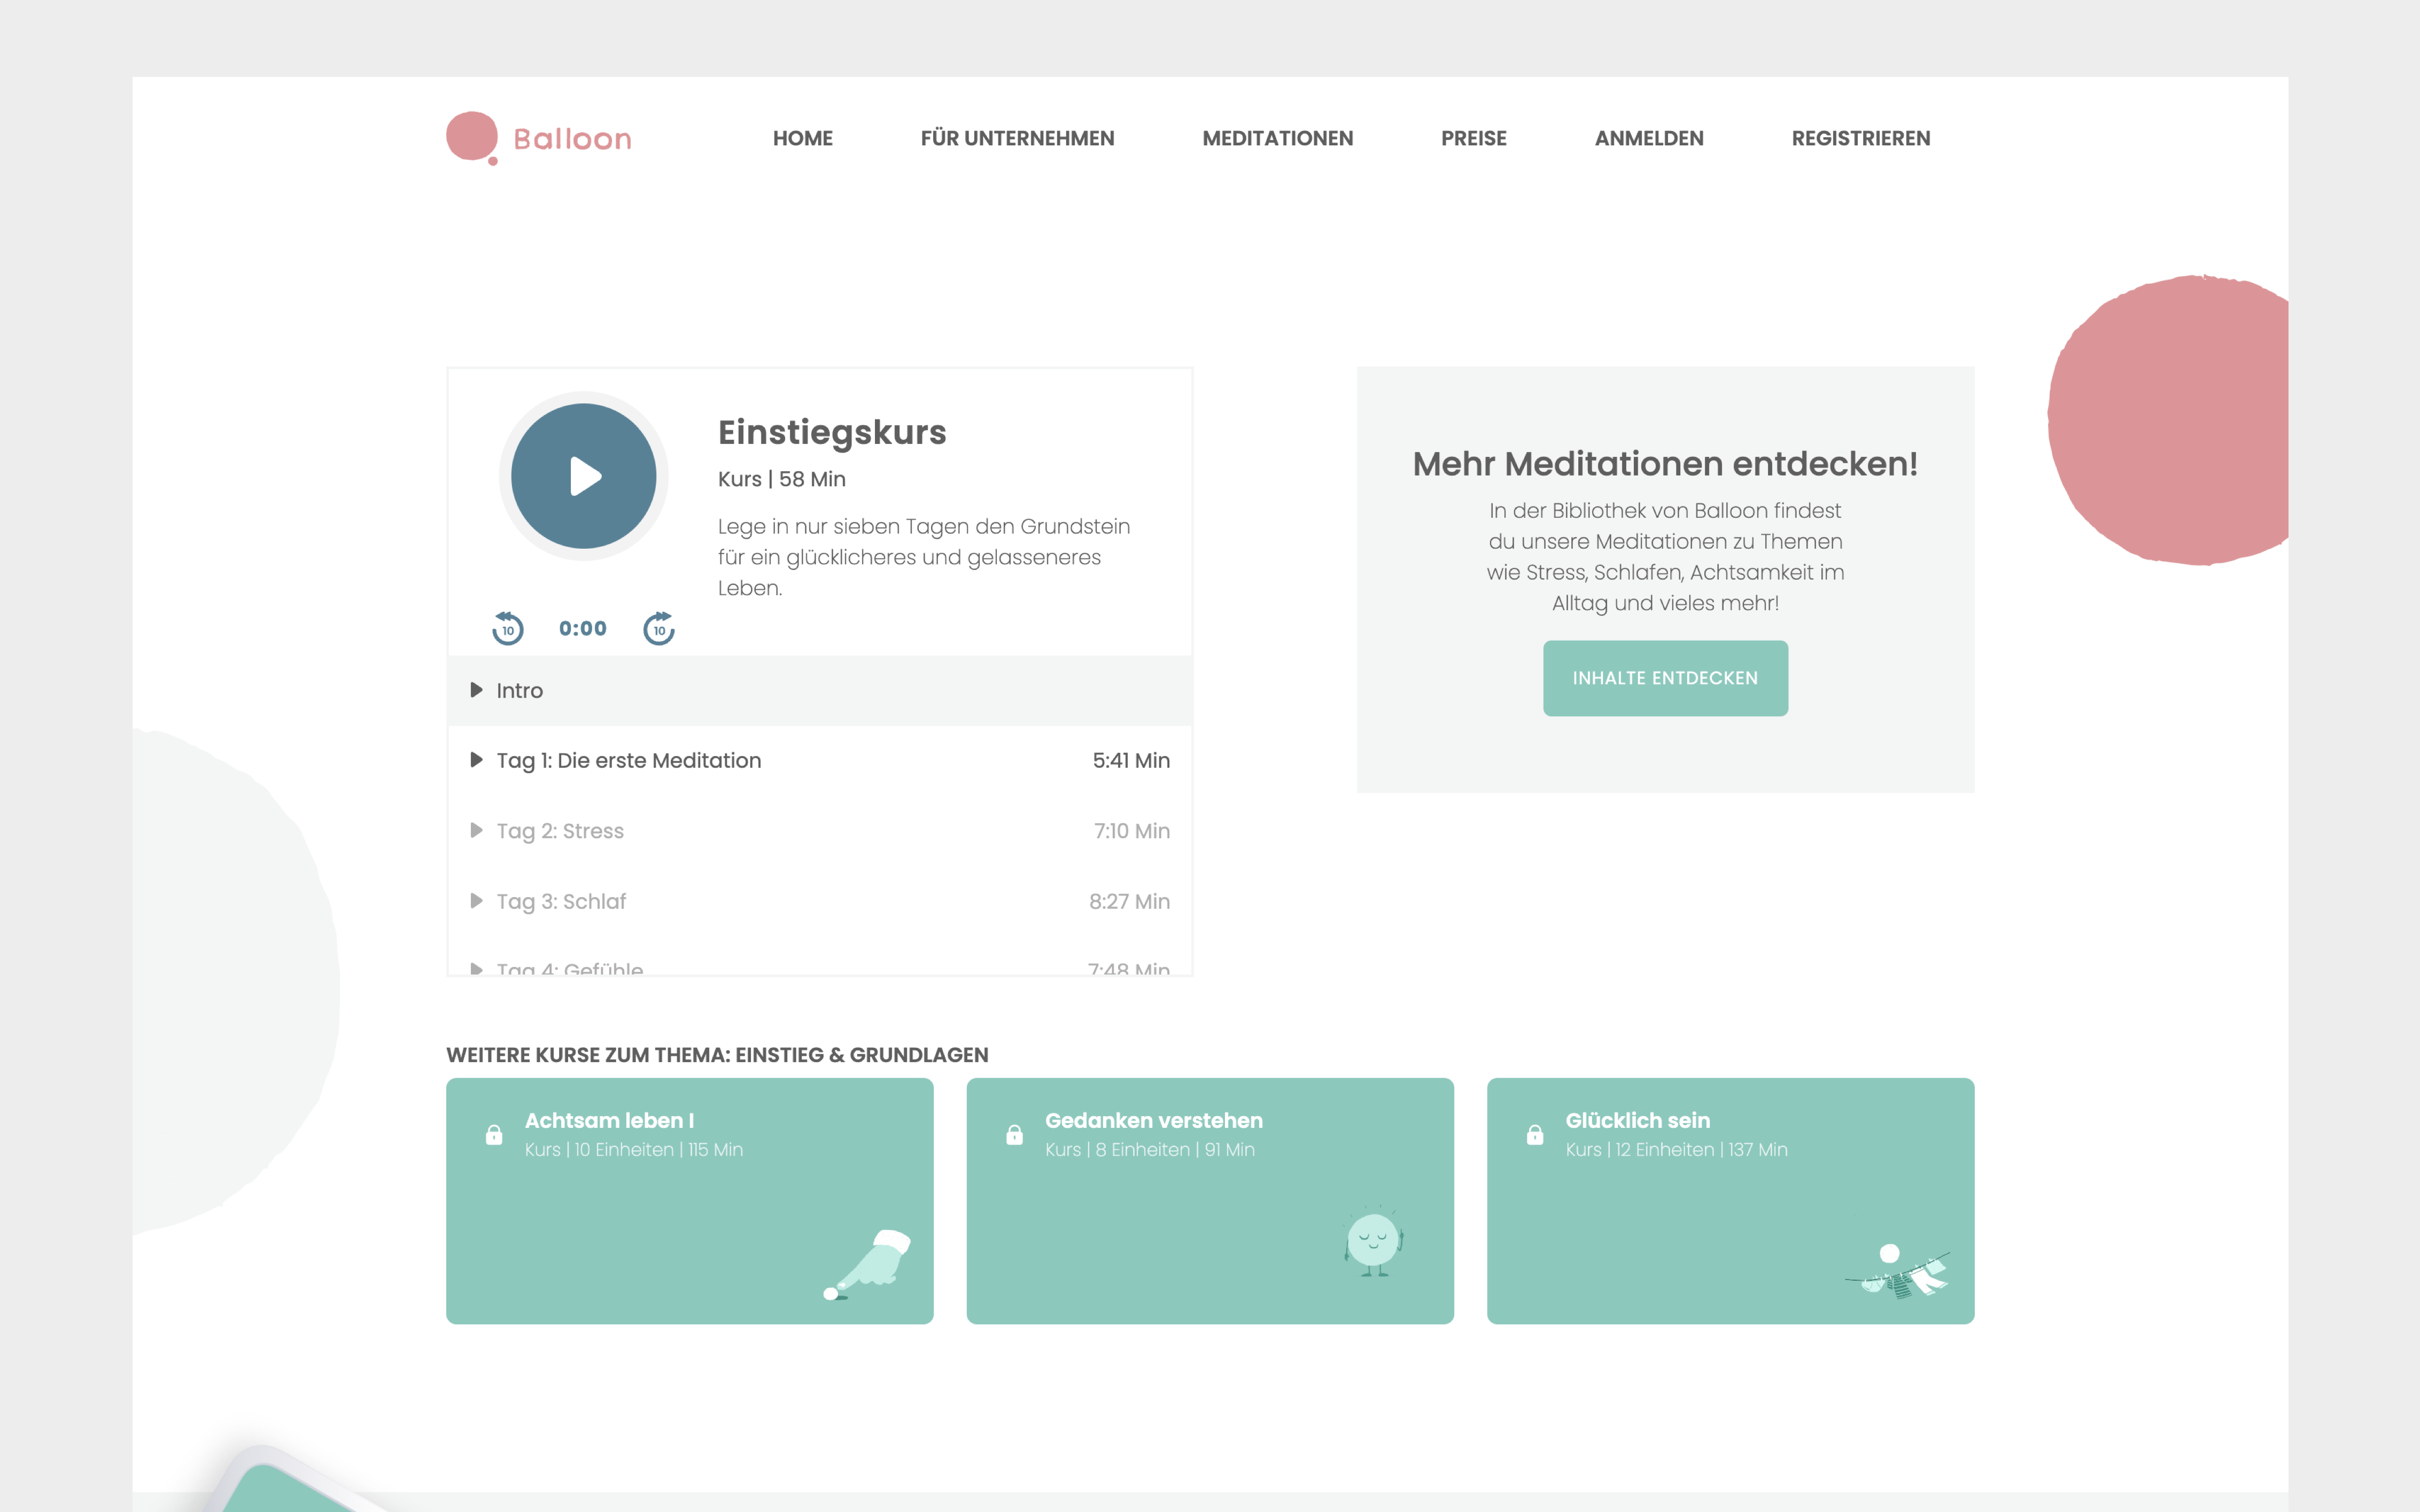
Task: Open FÜR UNTERNEHMEN menu item
Action: [1017, 138]
